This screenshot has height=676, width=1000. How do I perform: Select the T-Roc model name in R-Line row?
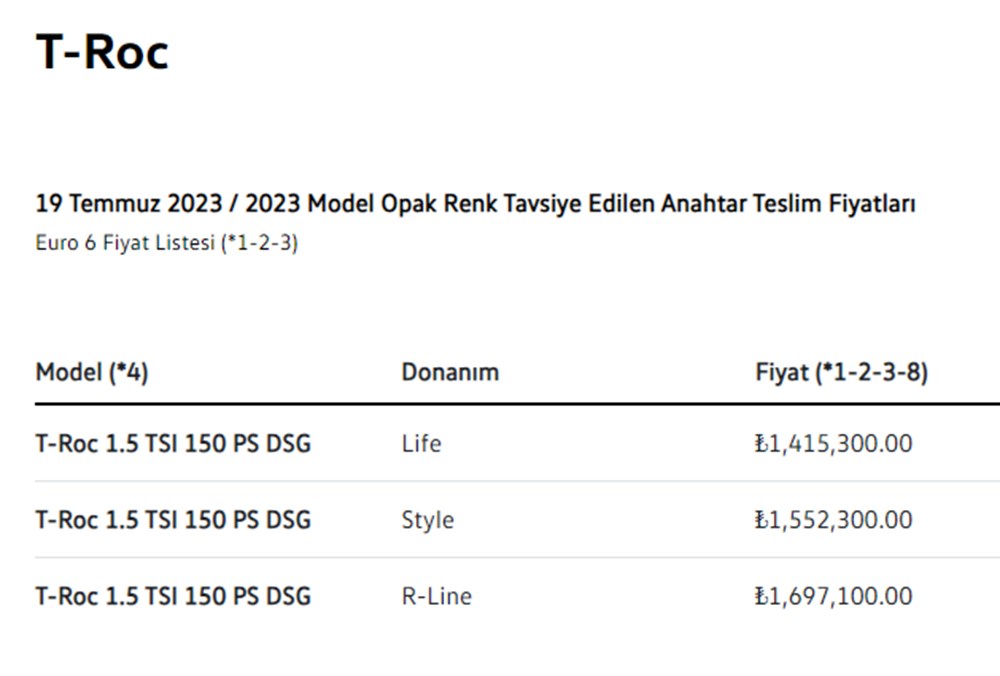click(173, 597)
